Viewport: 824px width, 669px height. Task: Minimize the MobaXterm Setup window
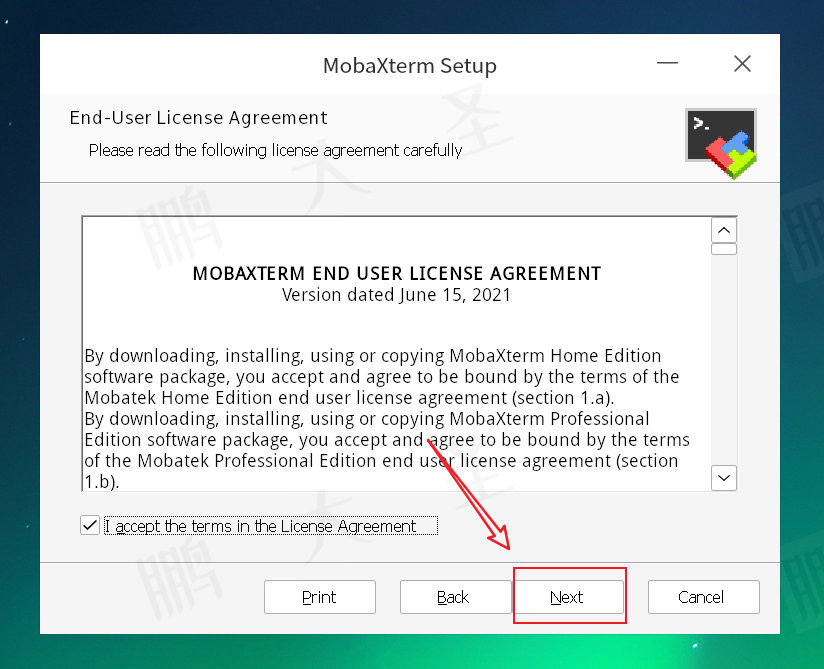tap(667, 64)
